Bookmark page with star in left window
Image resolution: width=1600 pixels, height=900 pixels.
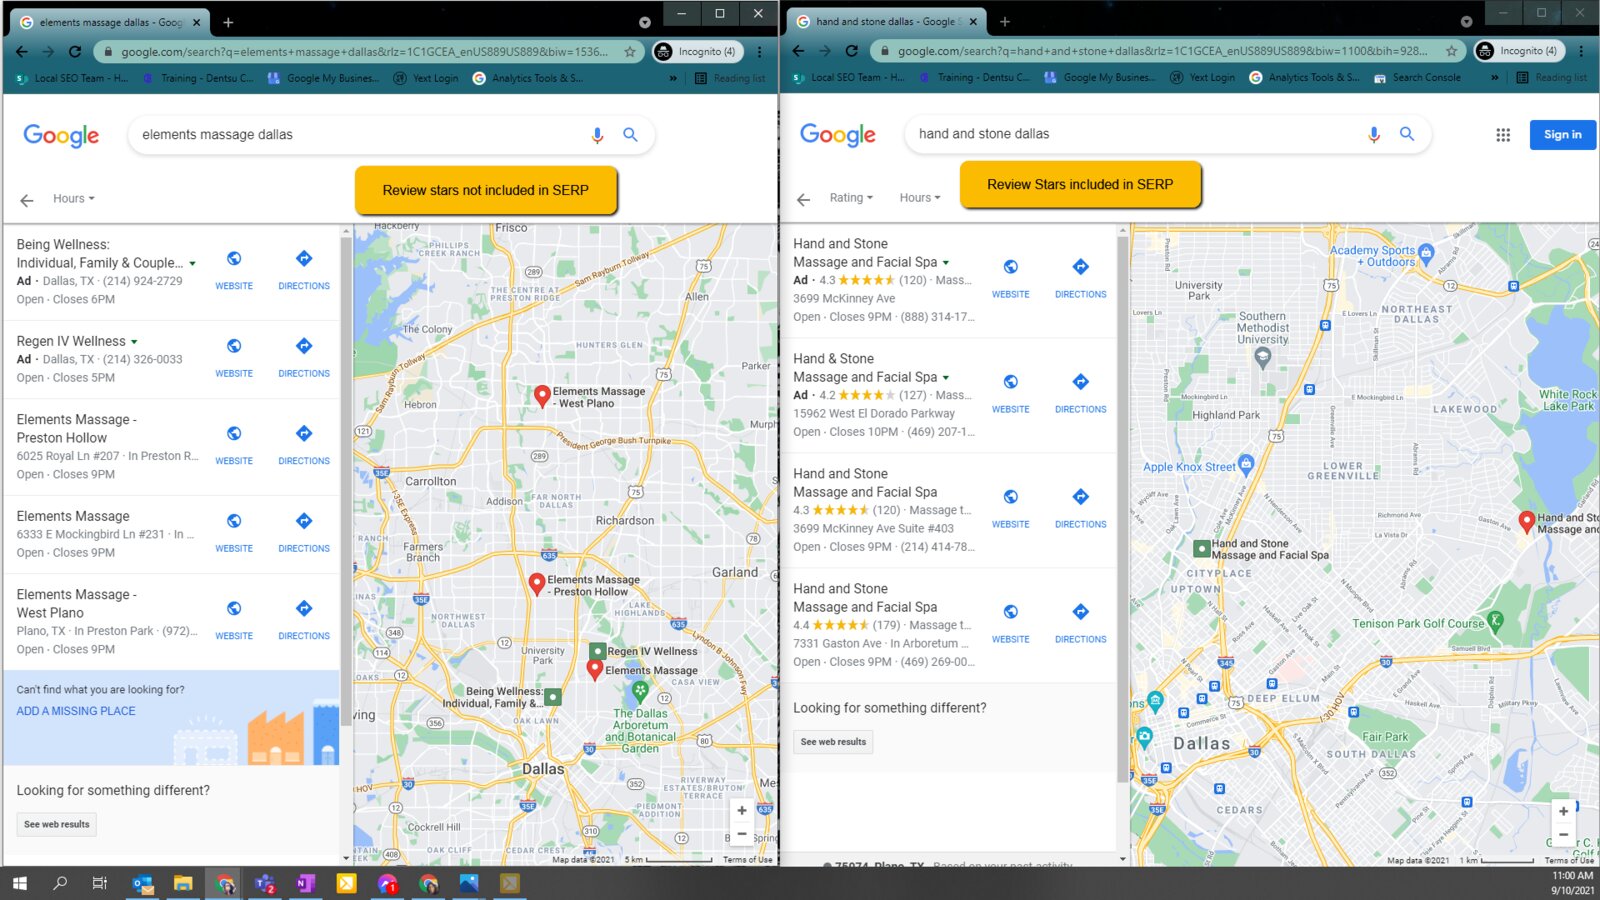[630, 51]
